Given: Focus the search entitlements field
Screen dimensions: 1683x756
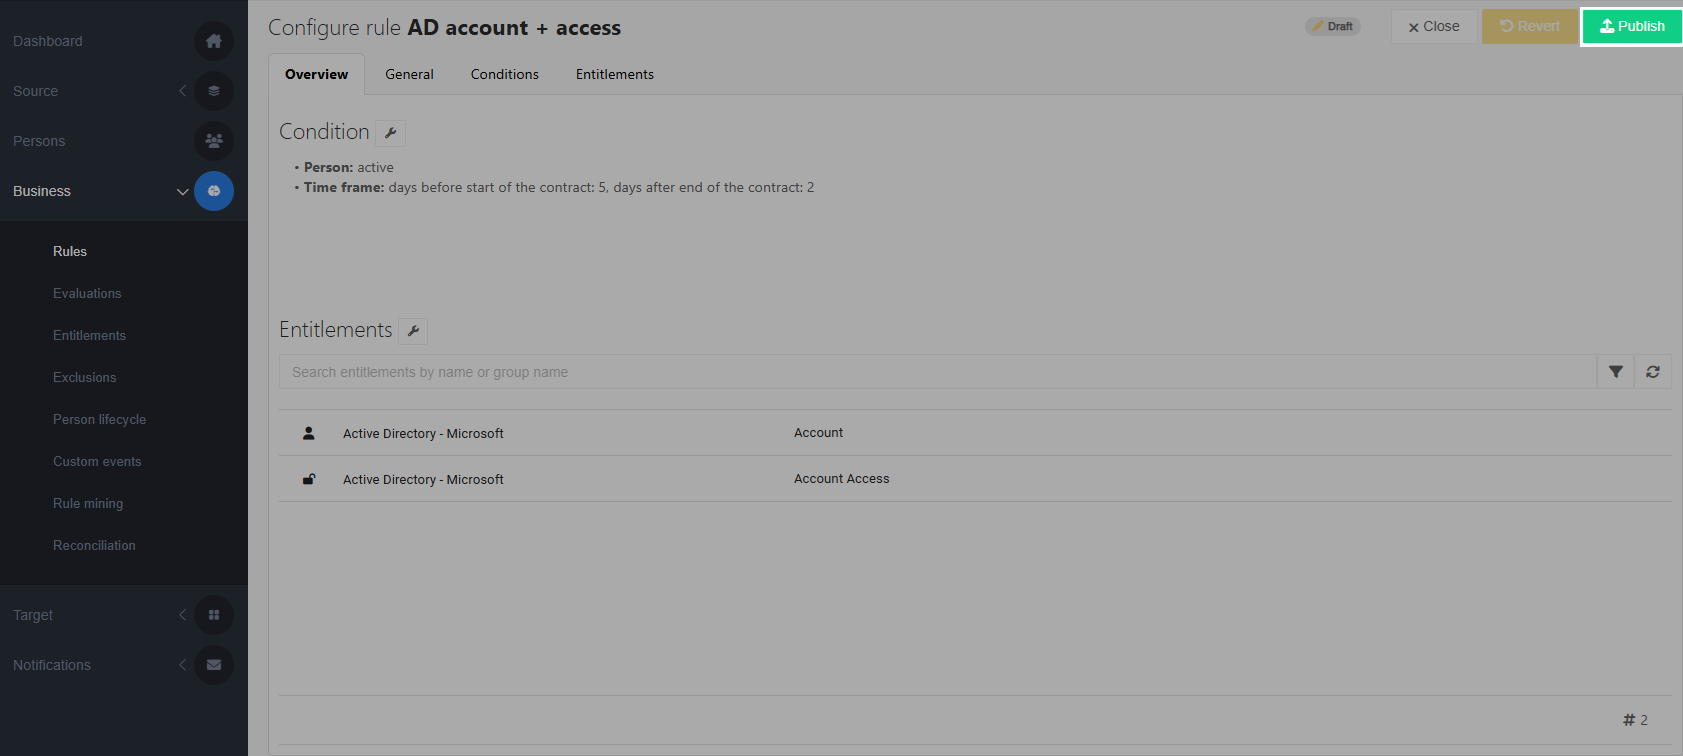Looking at the screenshot, I should pyautogui.click(x=938, y=372).
